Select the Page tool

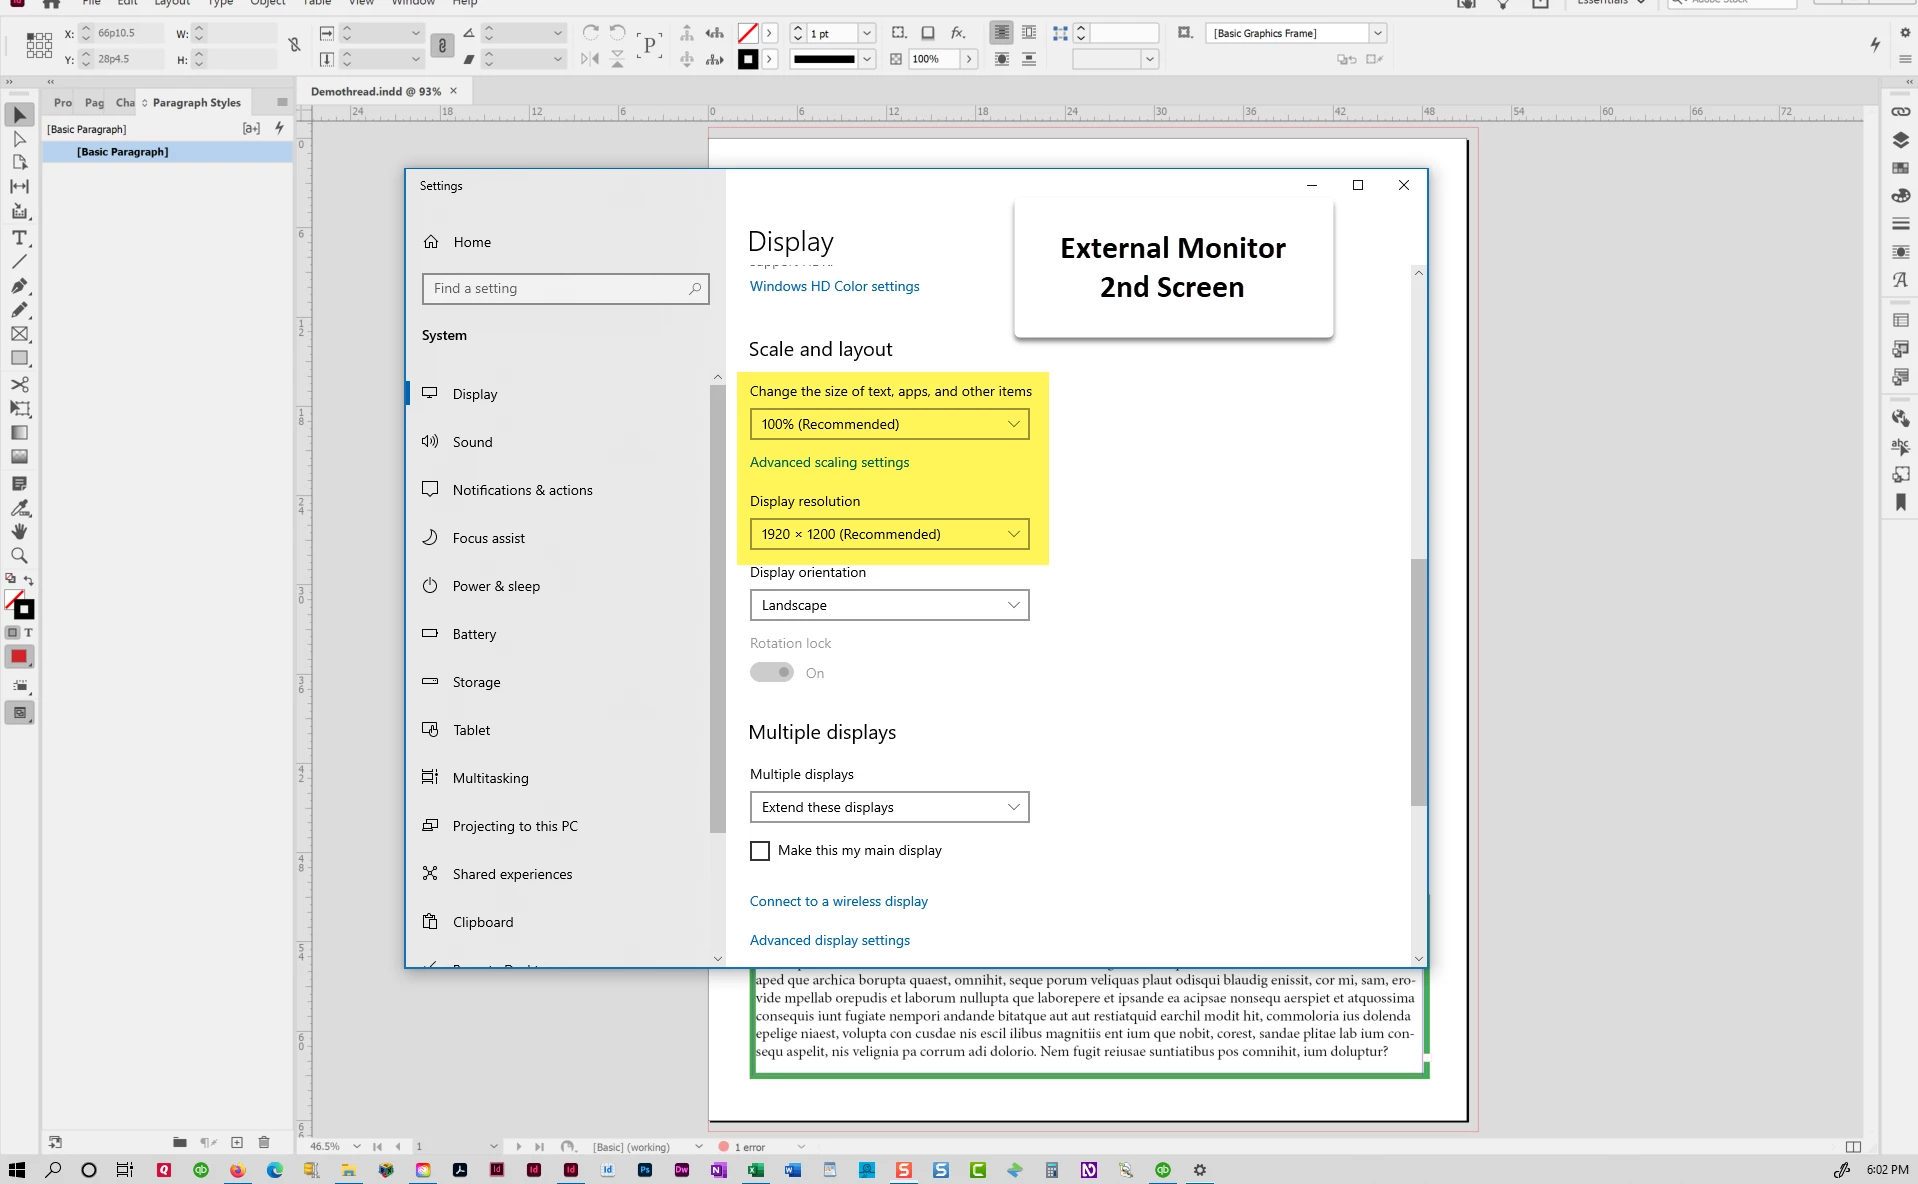19,162
